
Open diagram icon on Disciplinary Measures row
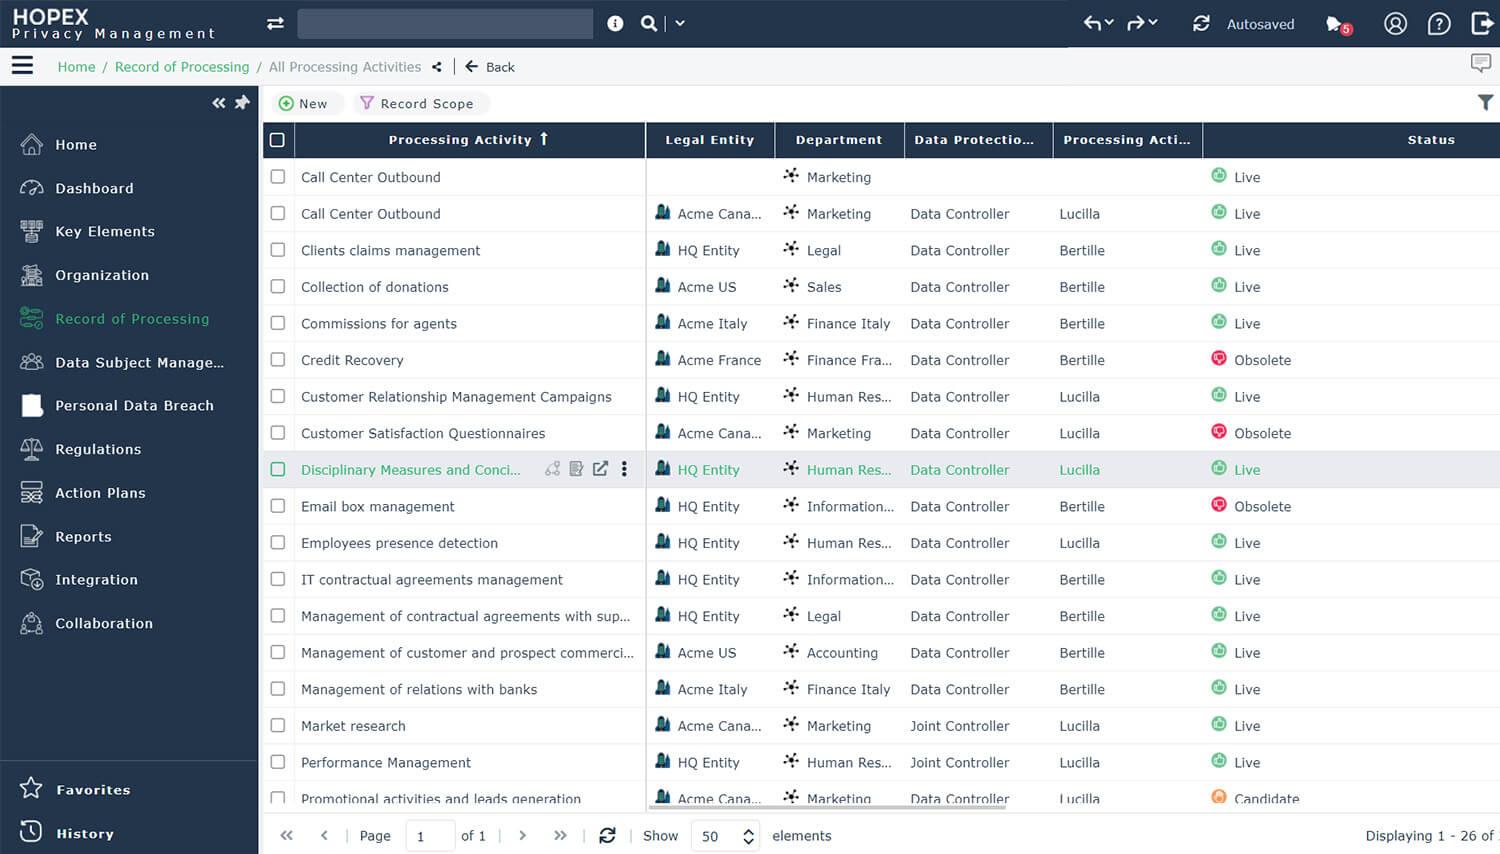552,469
